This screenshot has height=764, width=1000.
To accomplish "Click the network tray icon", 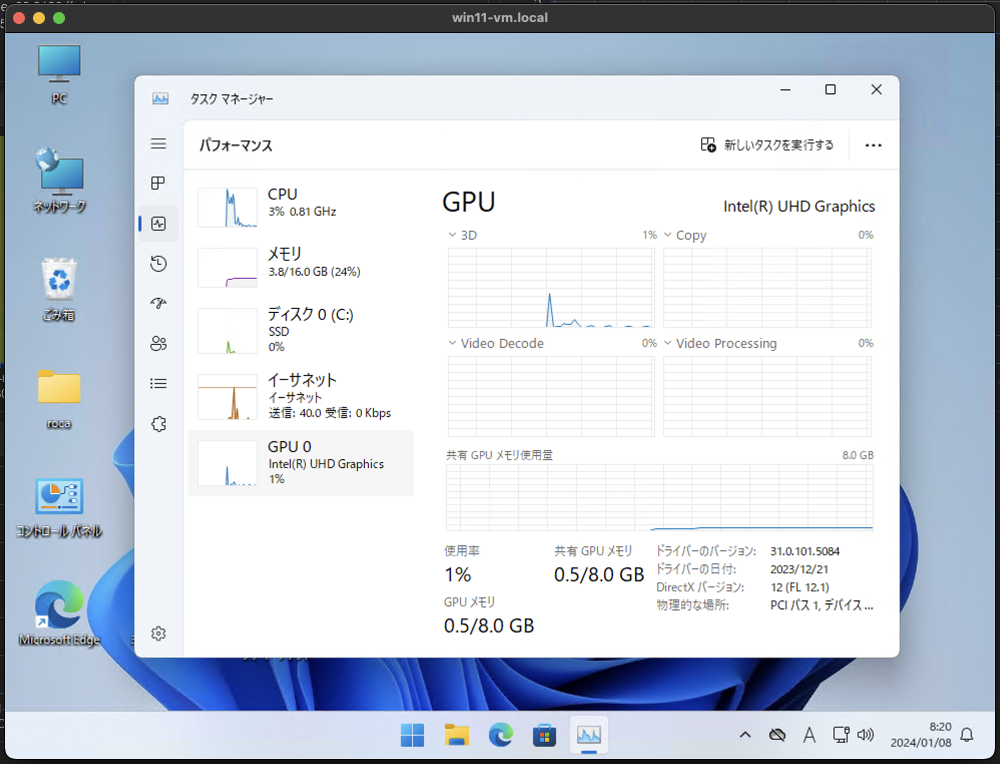I will pyautogui.click(x=841, y=735).
